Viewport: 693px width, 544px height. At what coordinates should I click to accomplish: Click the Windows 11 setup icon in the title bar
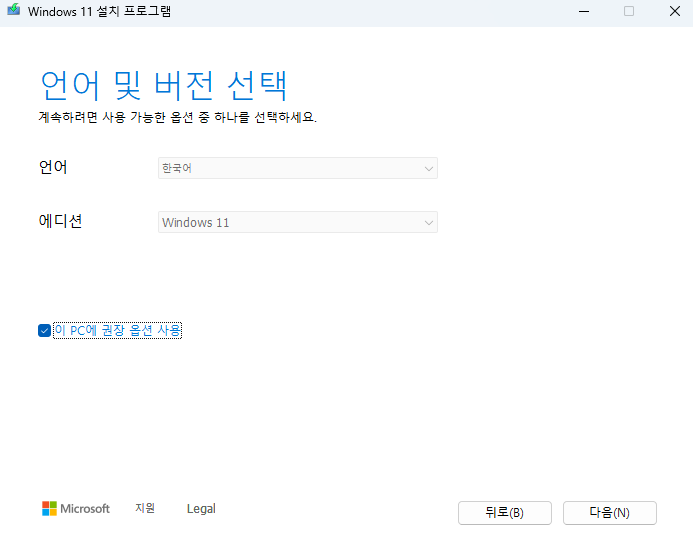(x=14, y=10)
